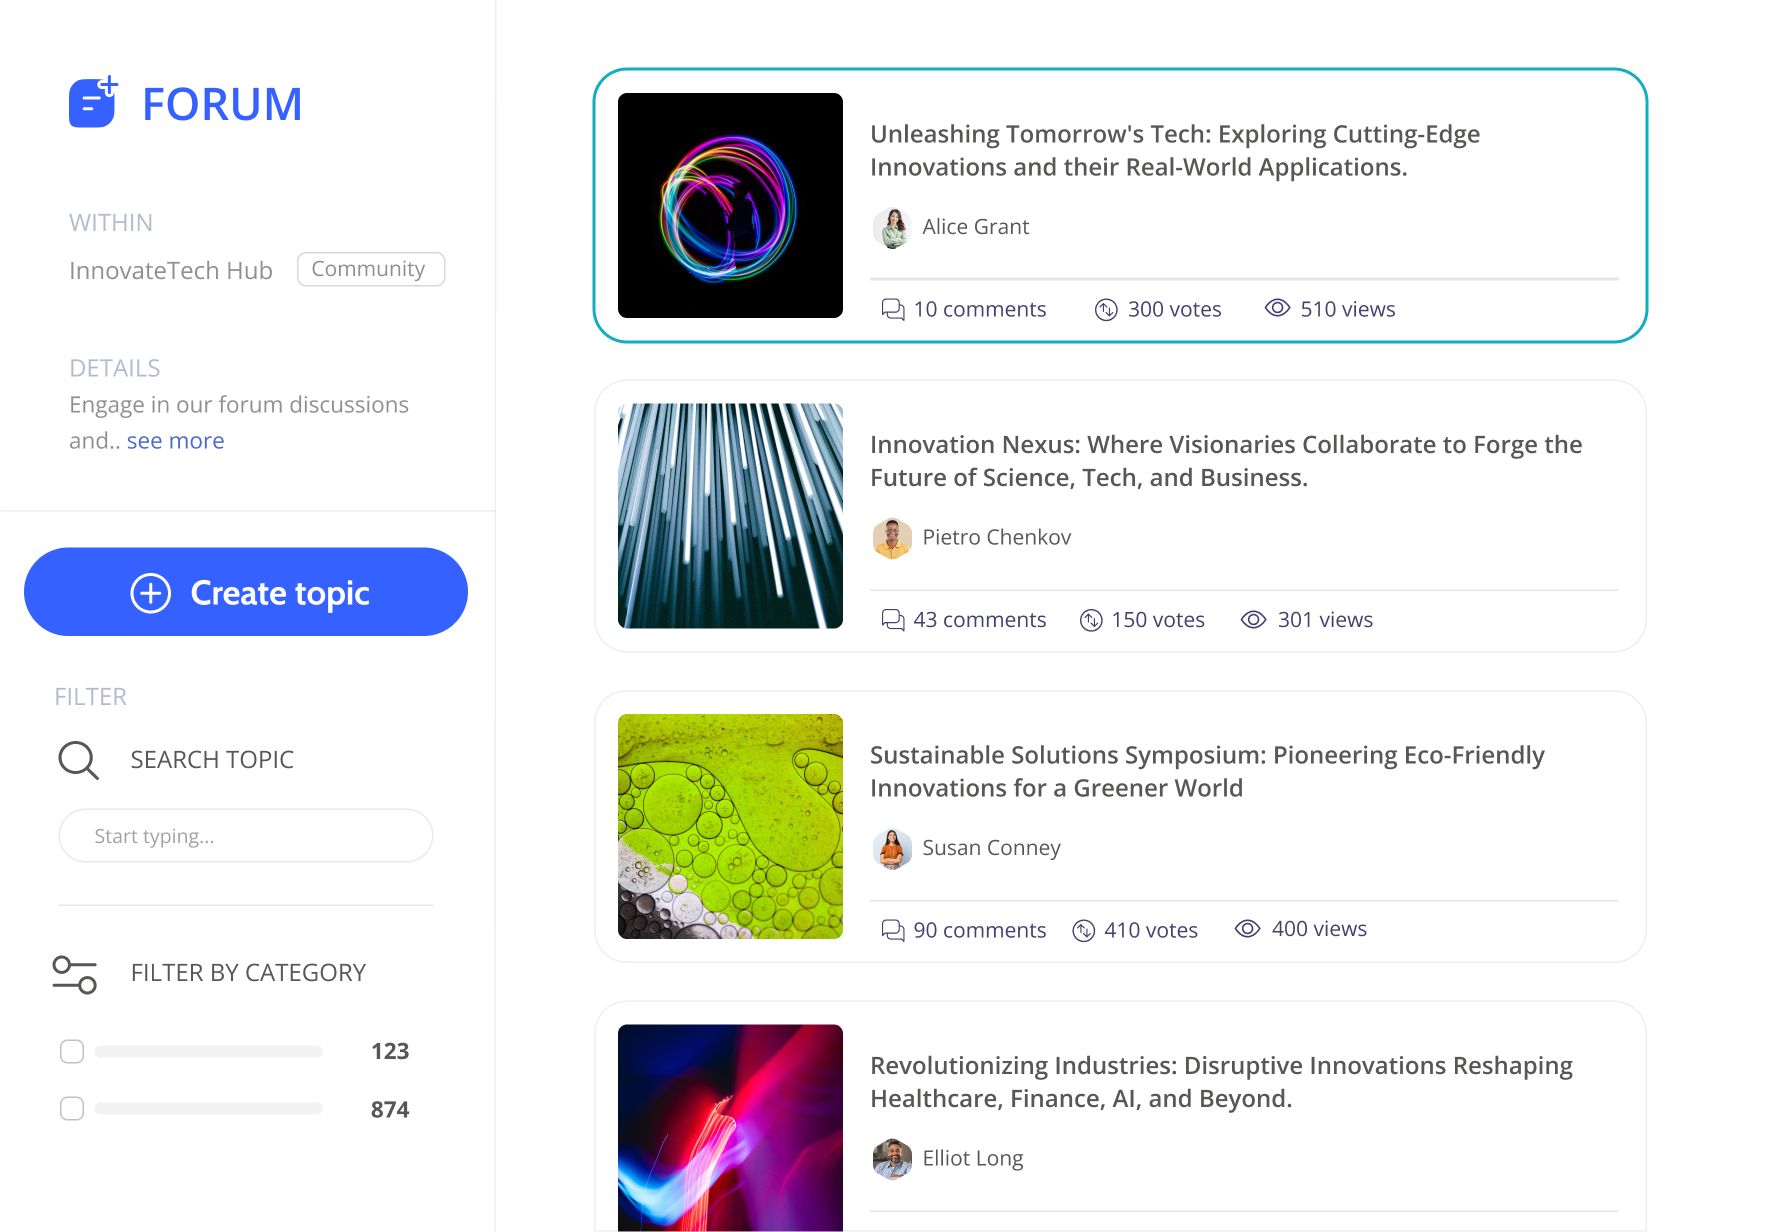Open the Innovation Nexus topic title

click(x=1226, y=461)
